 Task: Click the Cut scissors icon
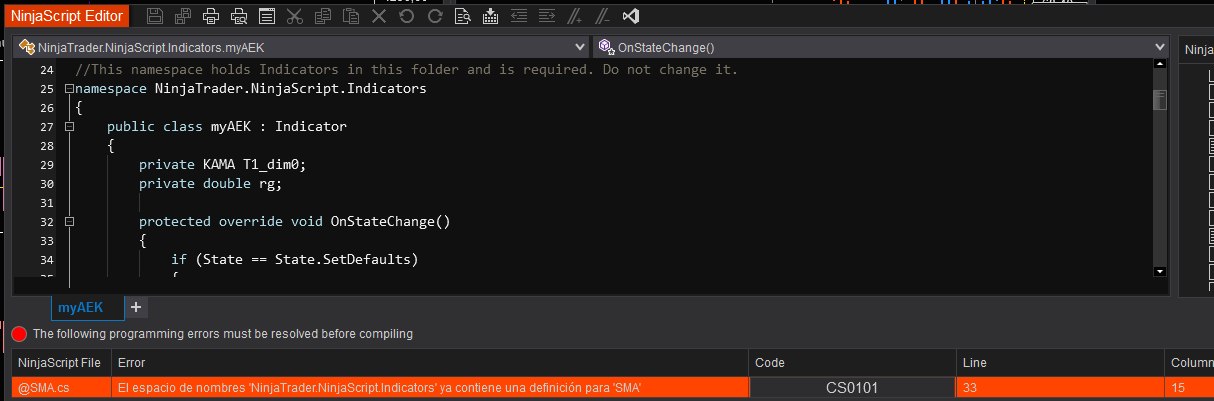294,16
